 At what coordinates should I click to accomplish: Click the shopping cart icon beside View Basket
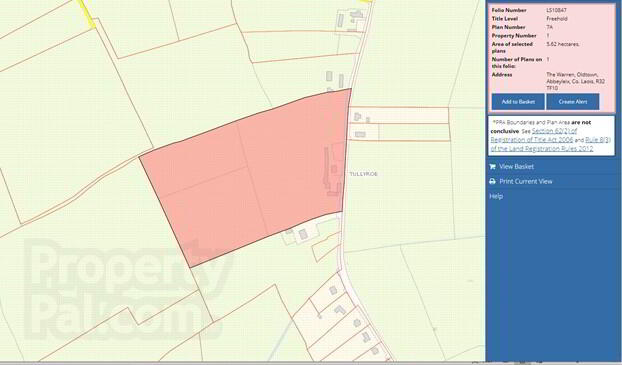(492, 167)
